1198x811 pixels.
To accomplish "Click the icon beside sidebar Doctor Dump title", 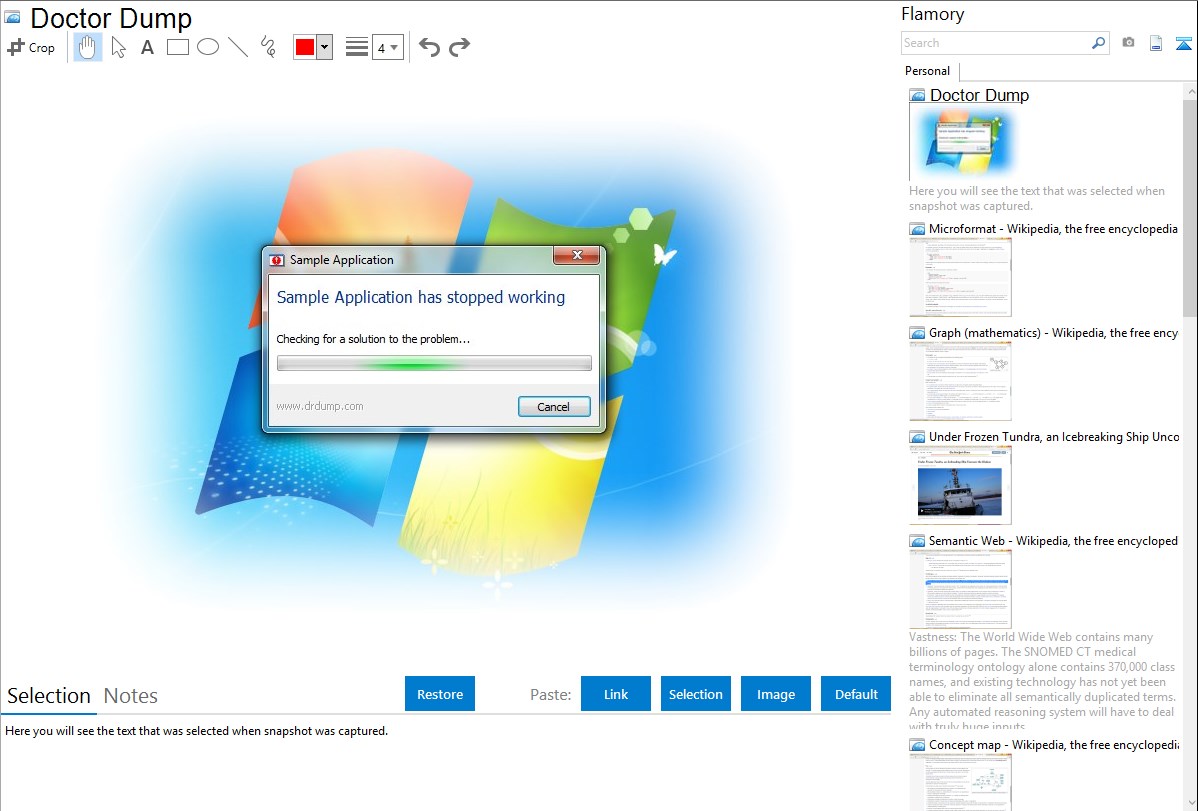I will click(x=917, y=96).
